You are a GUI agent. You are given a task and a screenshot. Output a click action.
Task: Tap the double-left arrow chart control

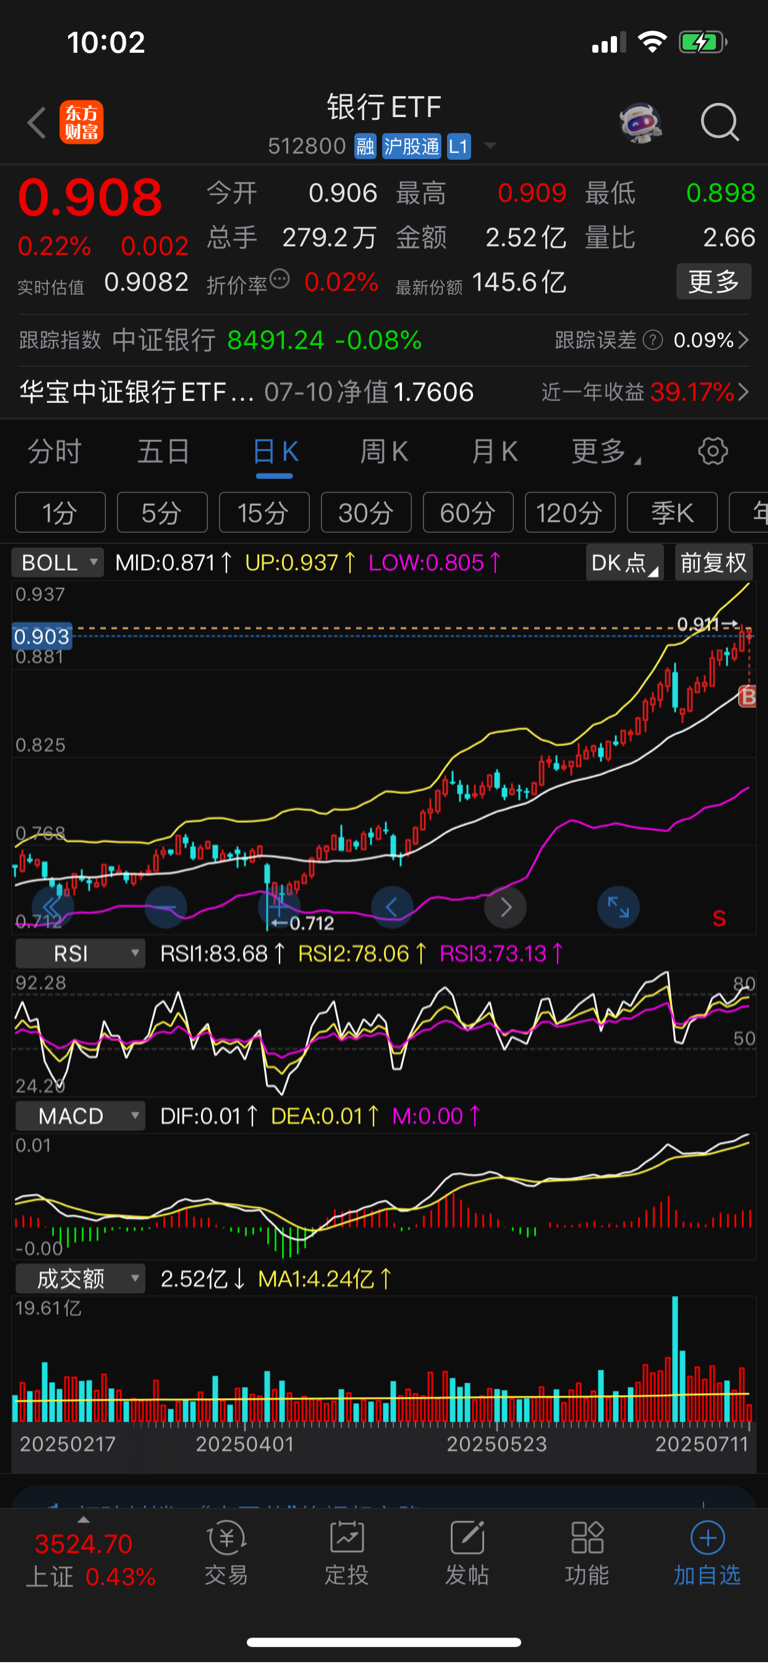pyautogui.click(x=52, y=907)
